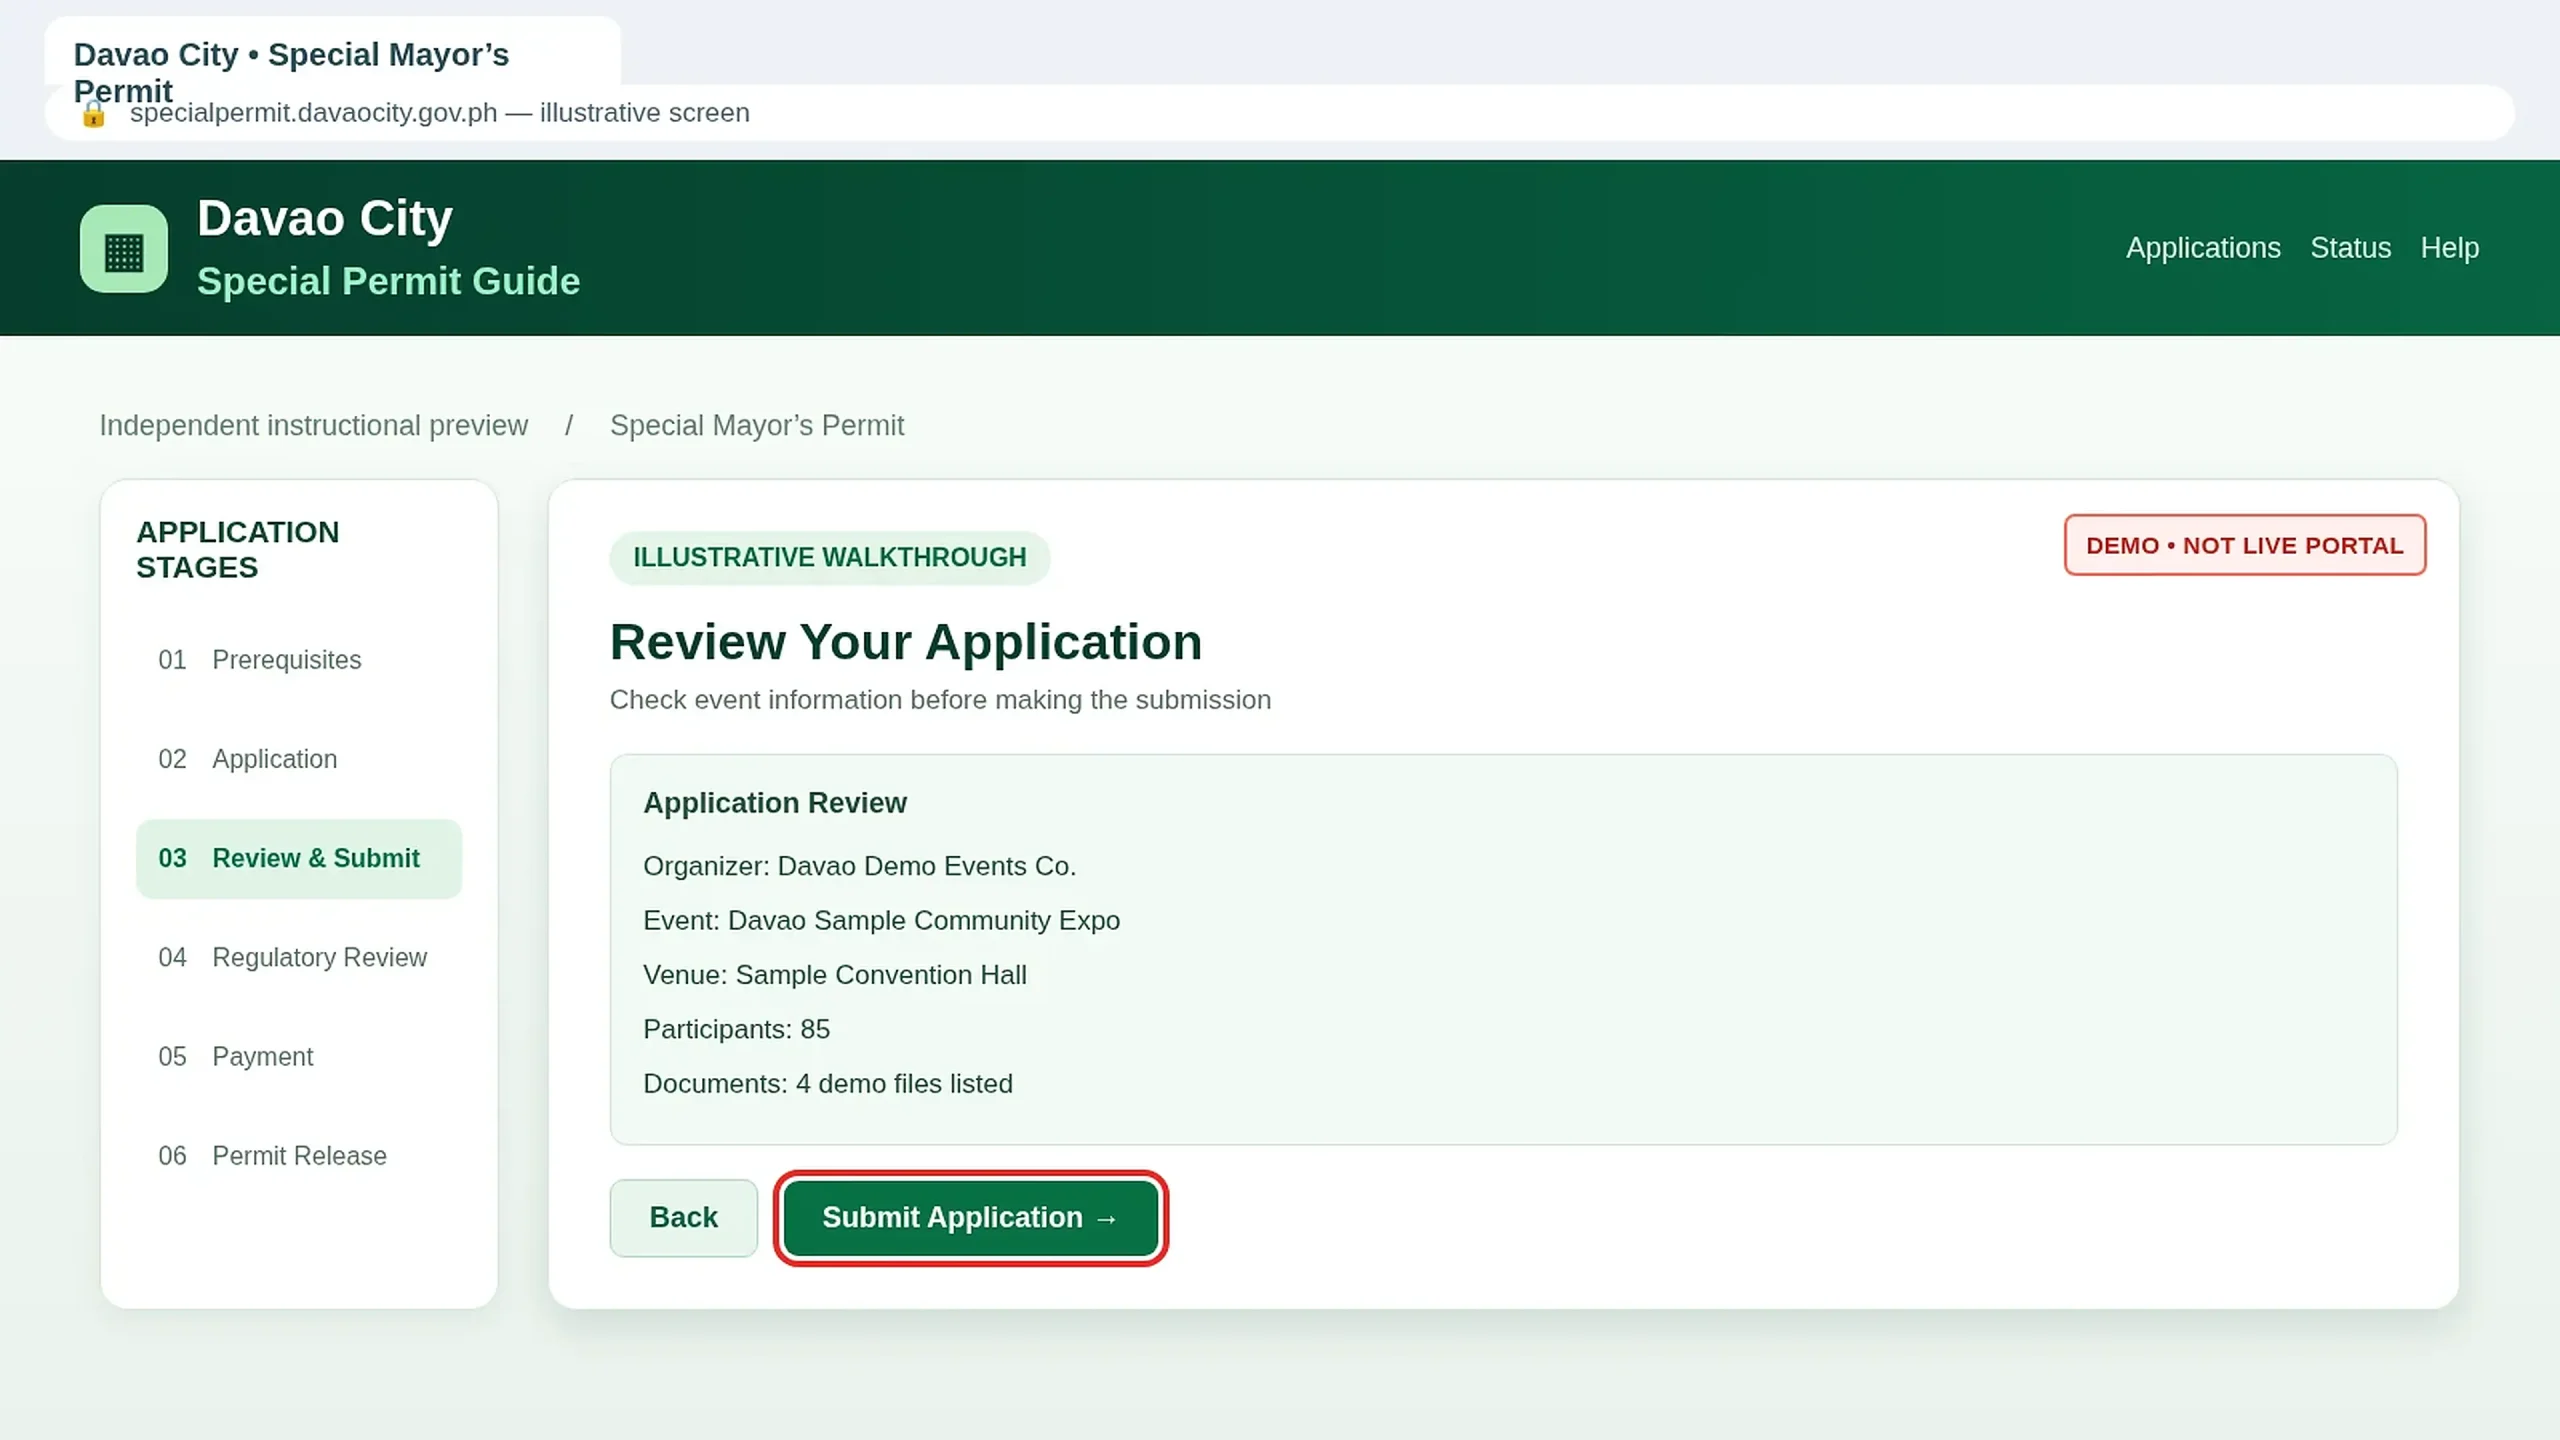Screen dimensions: 2560x1440
Task: Click the Independent instructional preview breadcrumb
Action: 314,426
